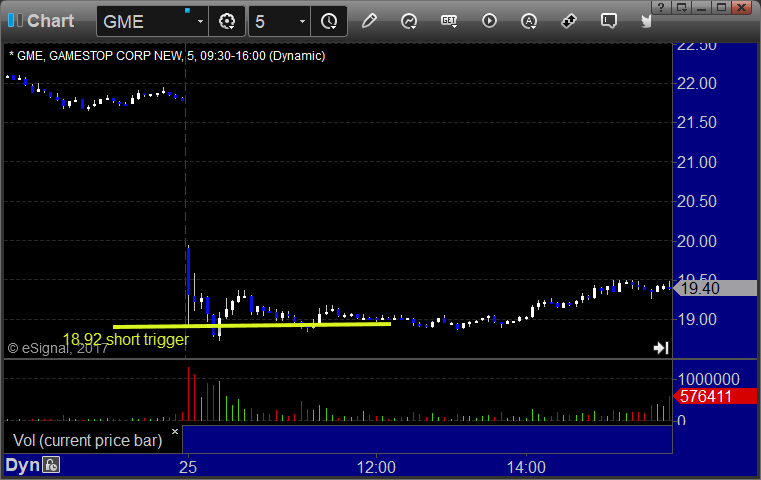Click the 12:00 time axis label
761x480 pixels.
pyautogui.click(x=376, y=467)
